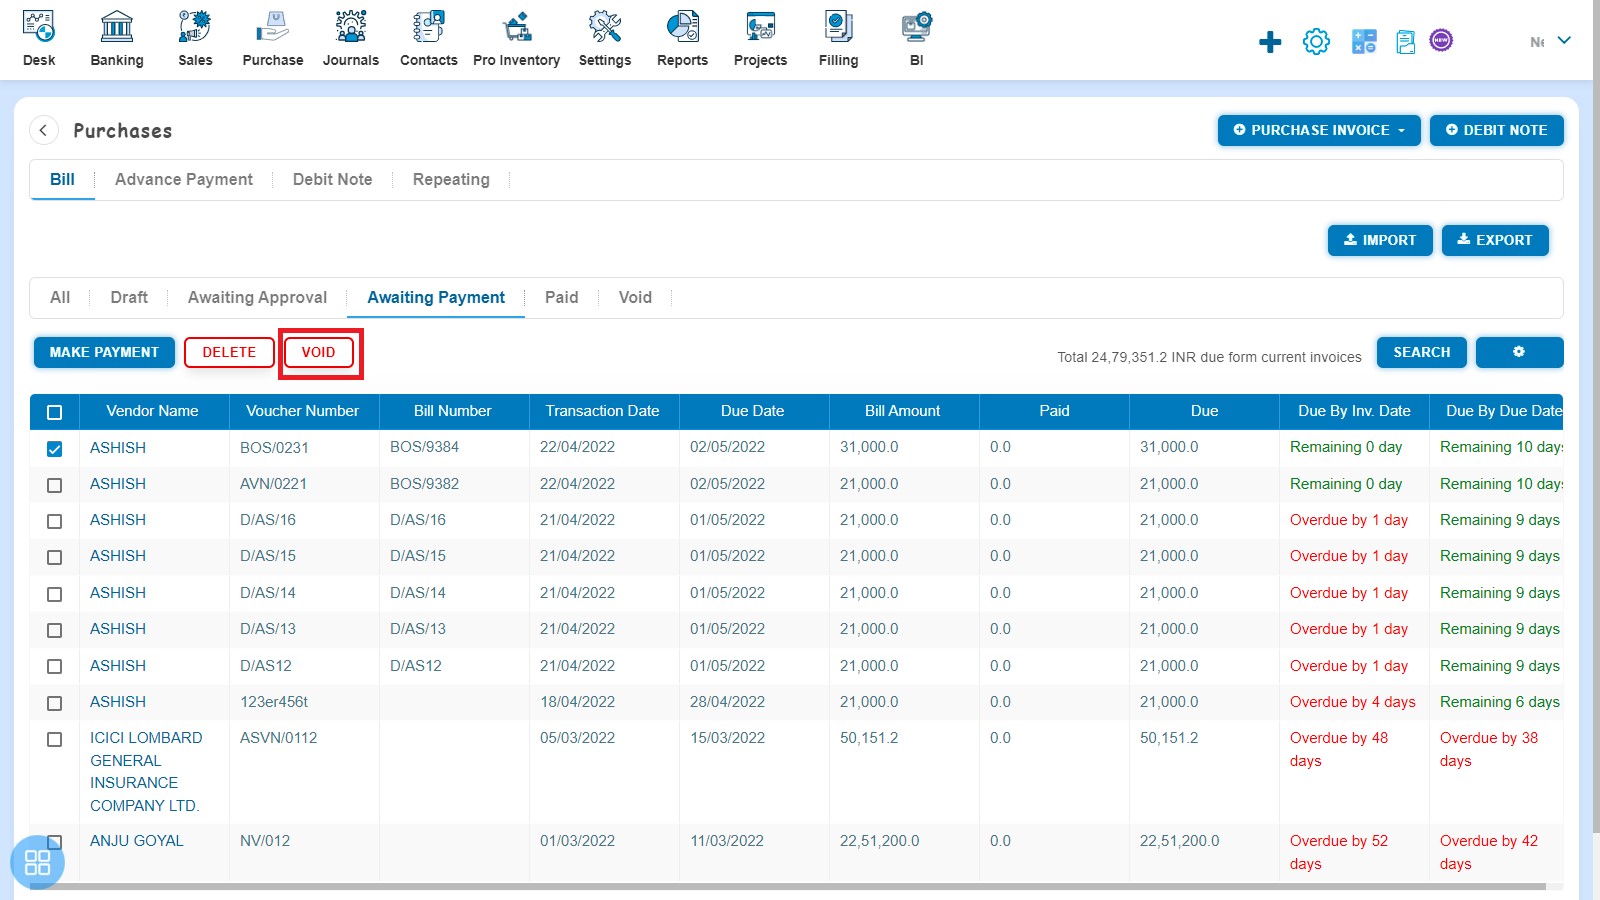Show All bills filter tab
Image resolution: width=1600 pixels, height=900 pixels.
(60, 297)
